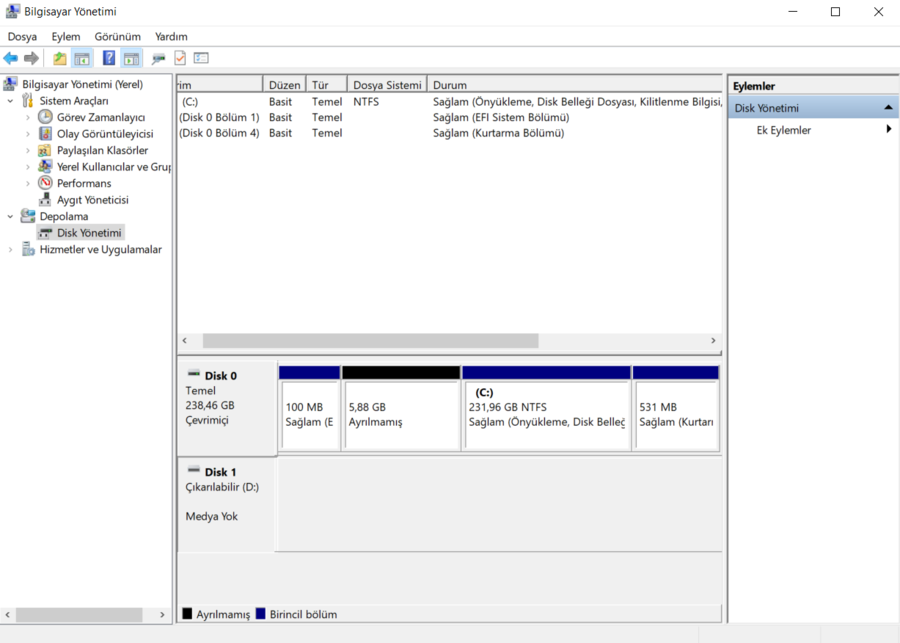Click the volume list scrollbar right arrow

[713, 340]
